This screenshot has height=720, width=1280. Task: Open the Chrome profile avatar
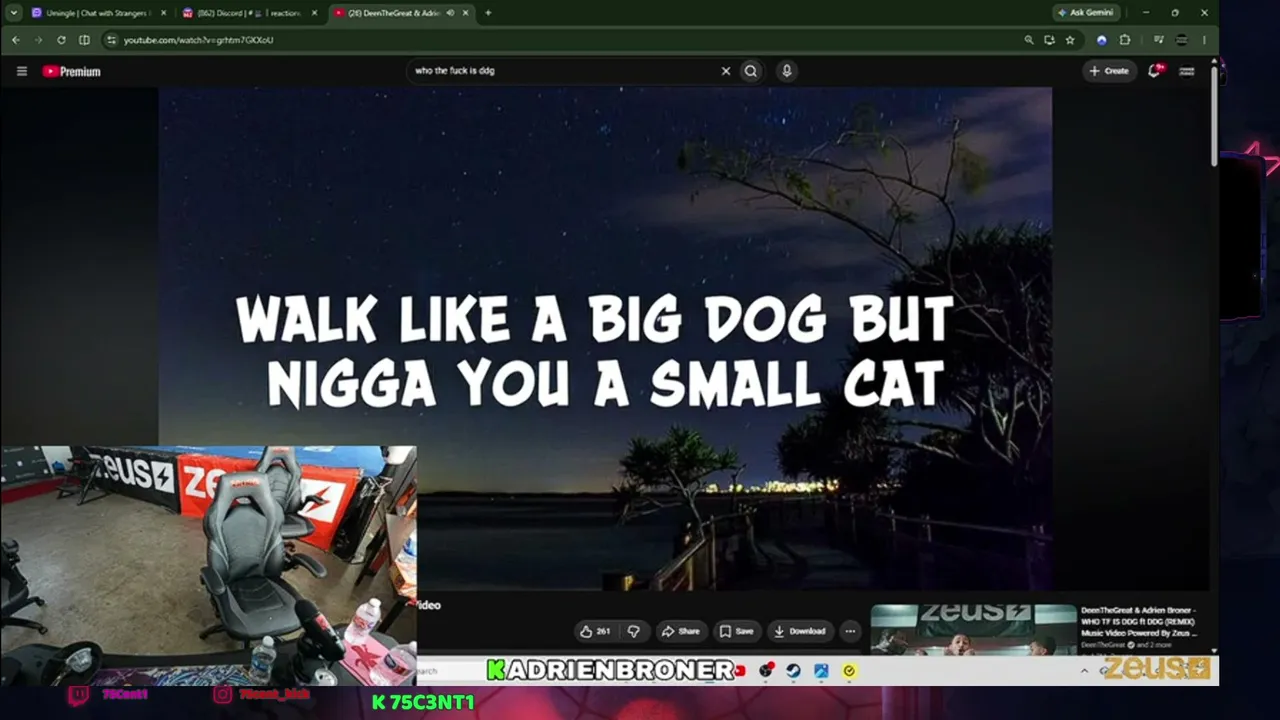coord(1181,40)
